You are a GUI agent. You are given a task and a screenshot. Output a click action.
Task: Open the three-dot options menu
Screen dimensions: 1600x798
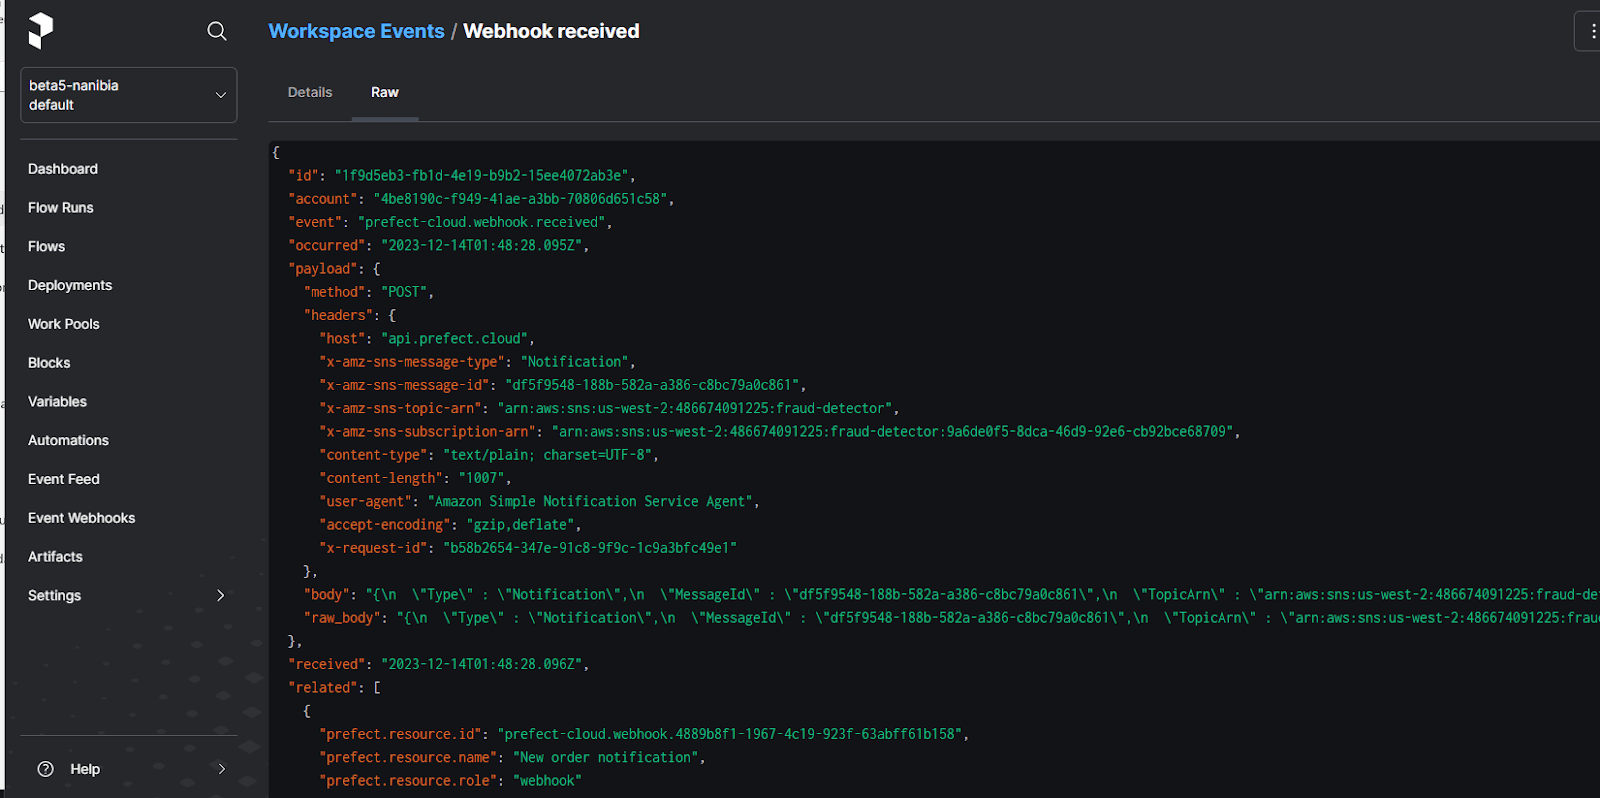point(1592,31)
